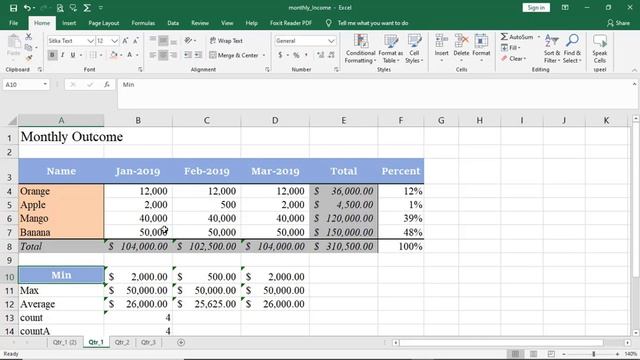The height and width of the screenshot is (360, 640).
Task: Add a new sheet with plus icon
Action: click(181, 342)
